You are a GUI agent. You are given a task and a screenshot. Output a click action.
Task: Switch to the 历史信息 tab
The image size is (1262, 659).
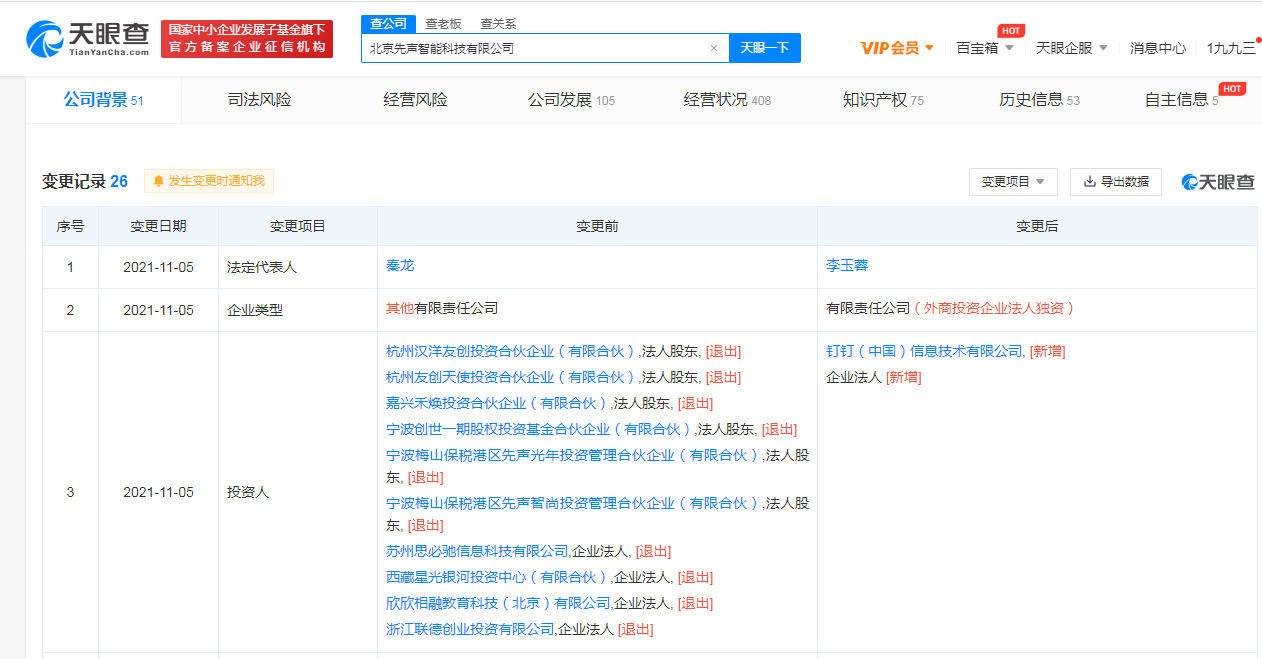click(x=1039, y=100)
